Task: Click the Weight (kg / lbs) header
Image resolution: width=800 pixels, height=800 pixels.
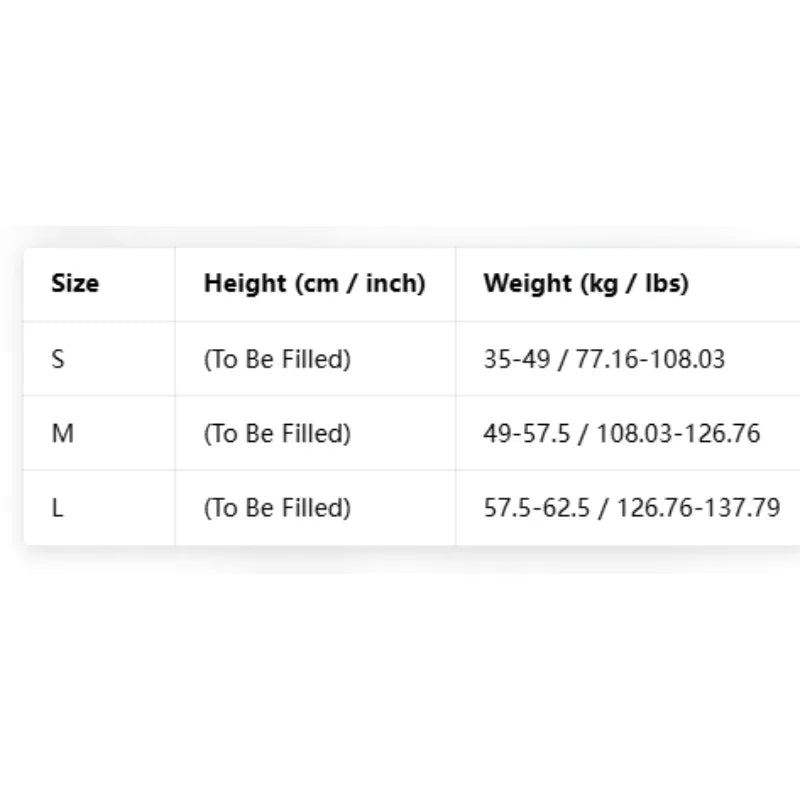Action: [x=586, y=284]
